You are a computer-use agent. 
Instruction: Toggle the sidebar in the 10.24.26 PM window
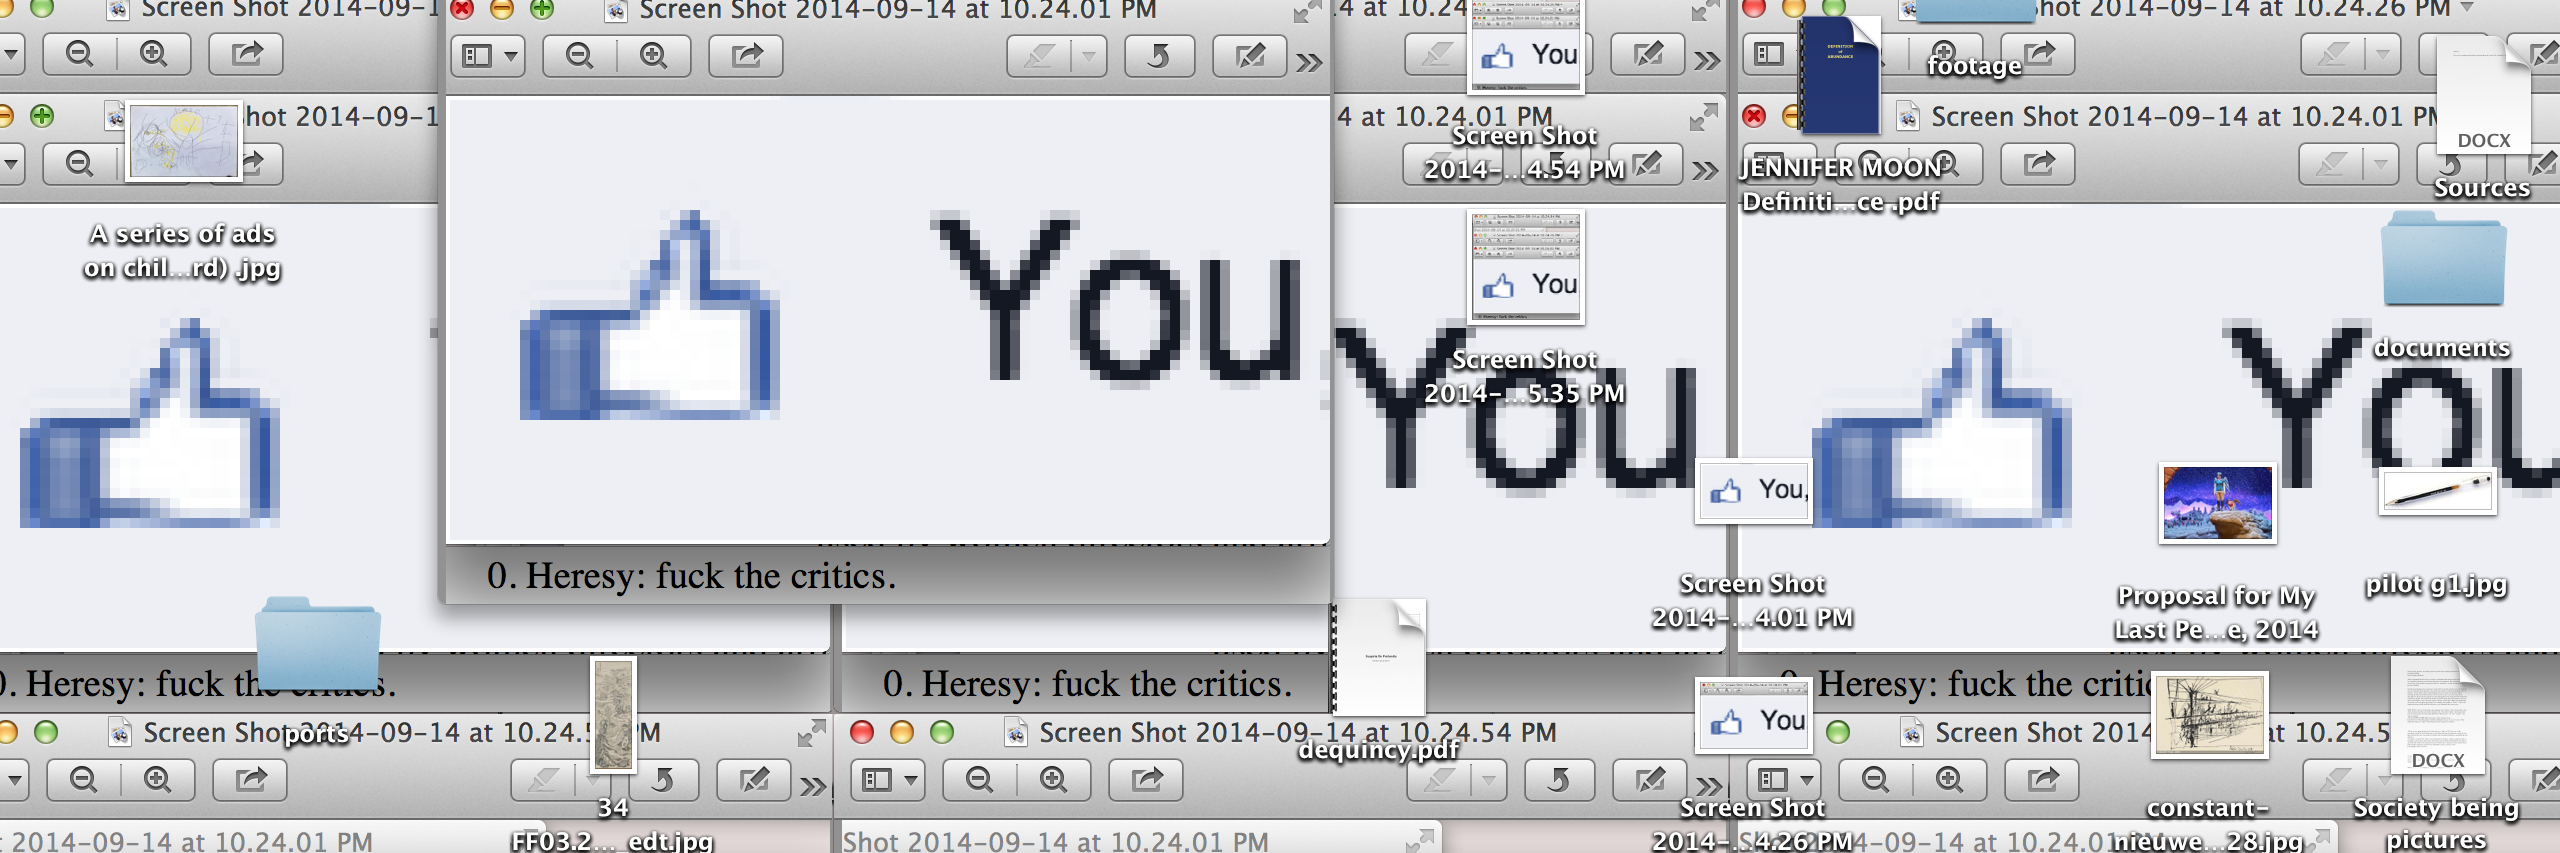pyautogui.click(x=1768, y=56)
